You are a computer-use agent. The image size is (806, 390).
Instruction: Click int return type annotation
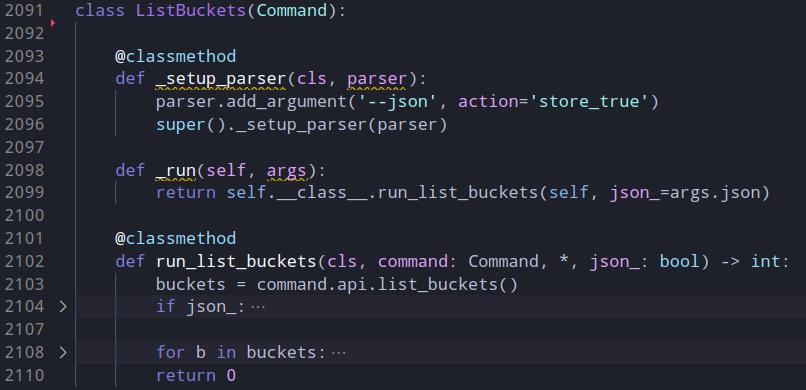click(x=765, y=262)
